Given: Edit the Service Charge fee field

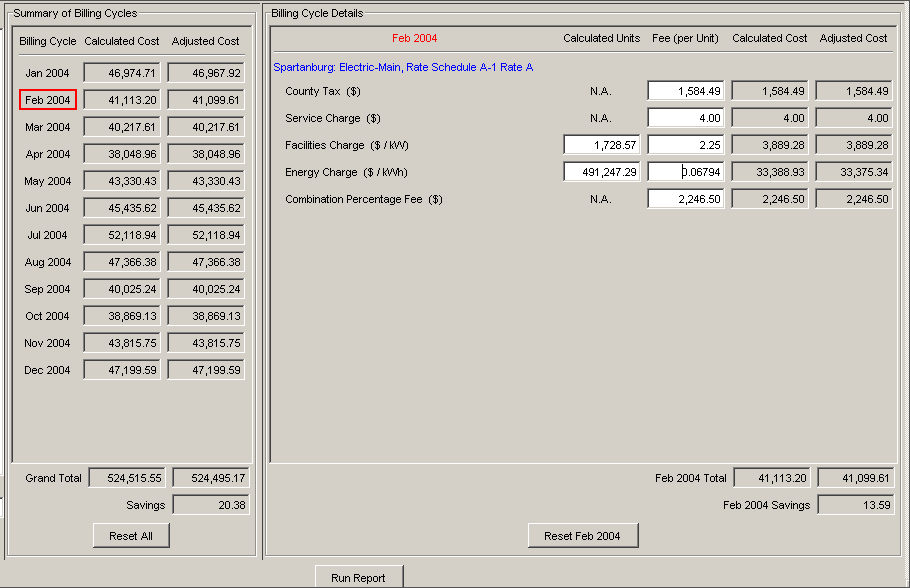Looking at the screenshot, I should [685, 118].
